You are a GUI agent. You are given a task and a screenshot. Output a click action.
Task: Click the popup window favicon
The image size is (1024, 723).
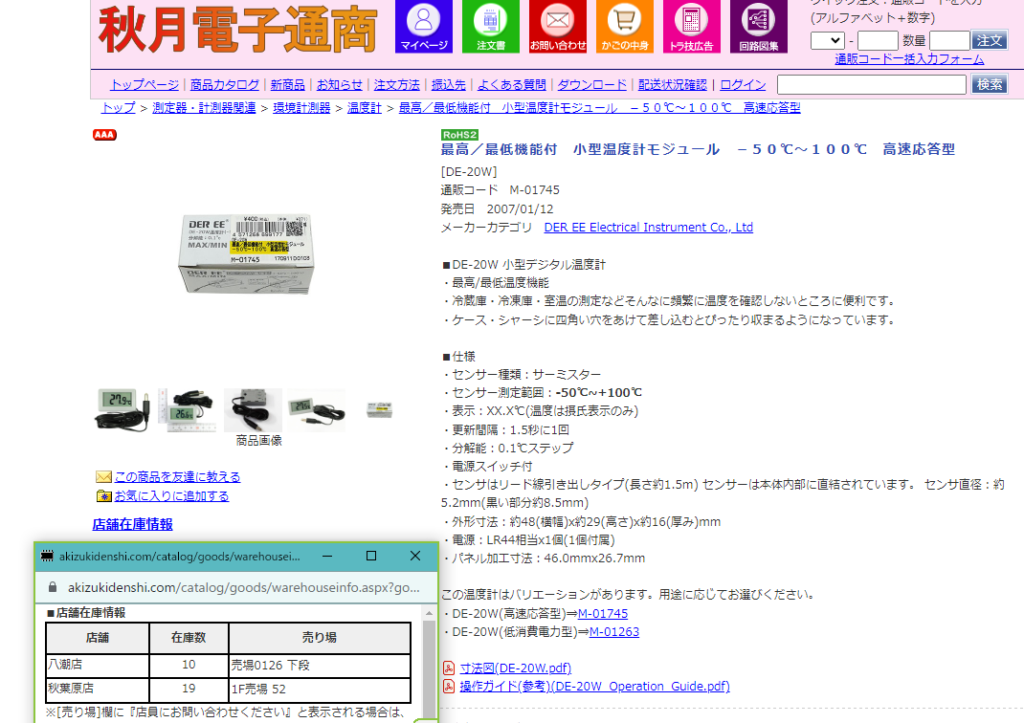47,556
